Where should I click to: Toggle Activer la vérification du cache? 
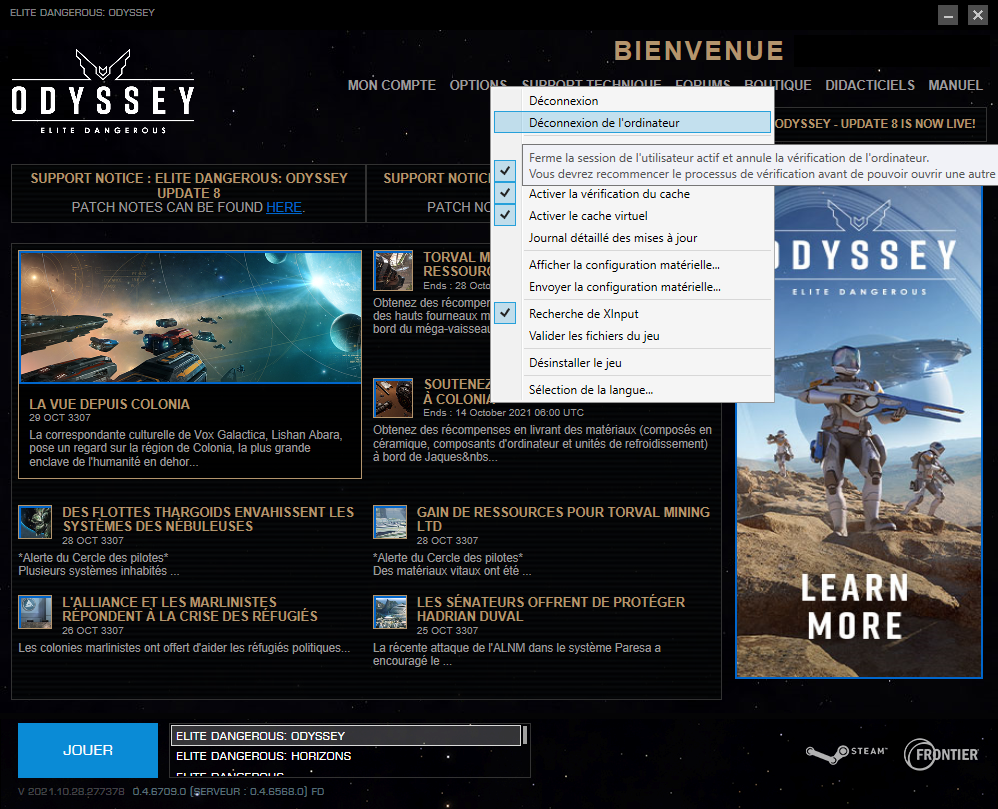(633, 193)
